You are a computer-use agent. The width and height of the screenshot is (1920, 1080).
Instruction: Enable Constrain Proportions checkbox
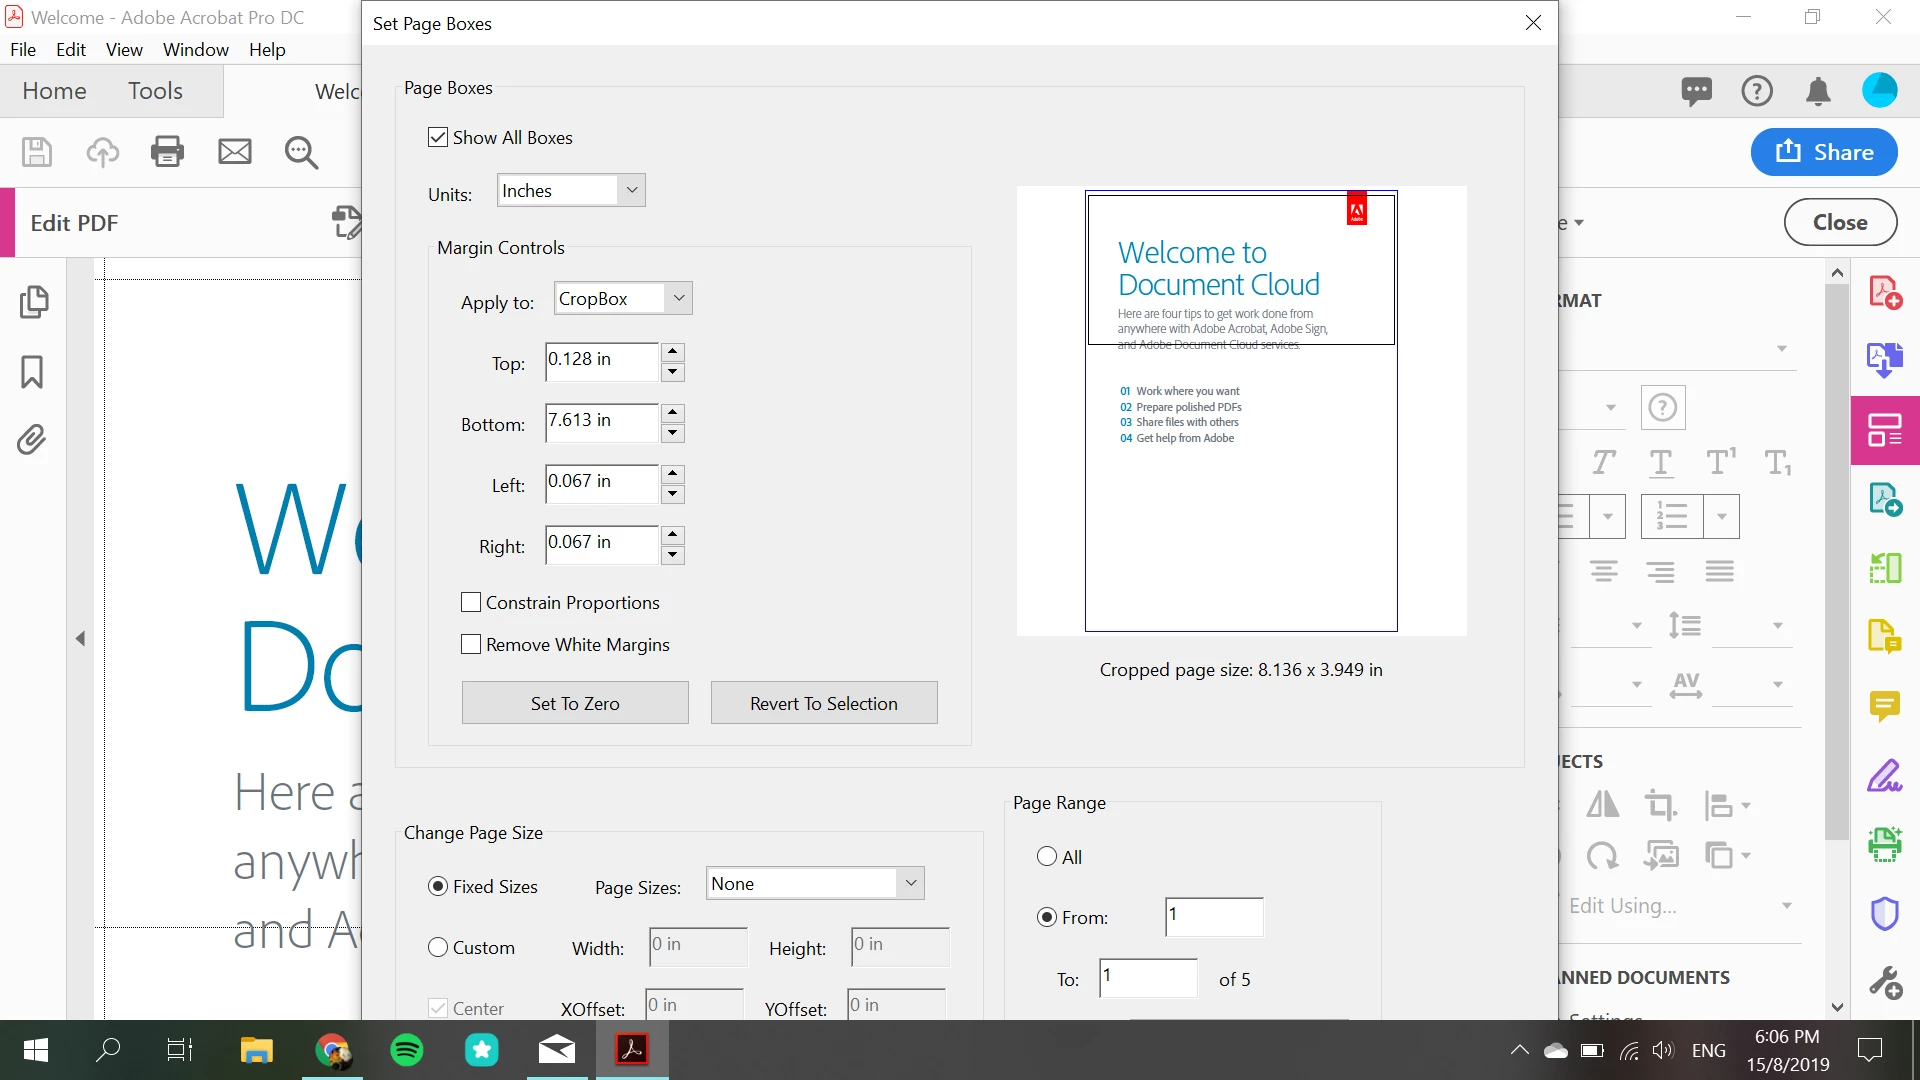click(471, 602)
